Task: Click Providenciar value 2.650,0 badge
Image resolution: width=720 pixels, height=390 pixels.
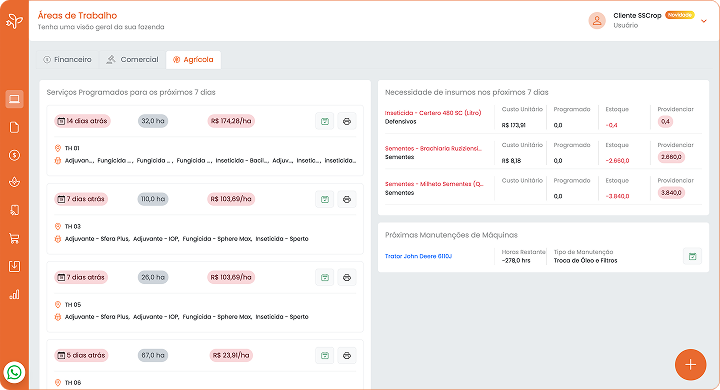Action: coord(671,157)
